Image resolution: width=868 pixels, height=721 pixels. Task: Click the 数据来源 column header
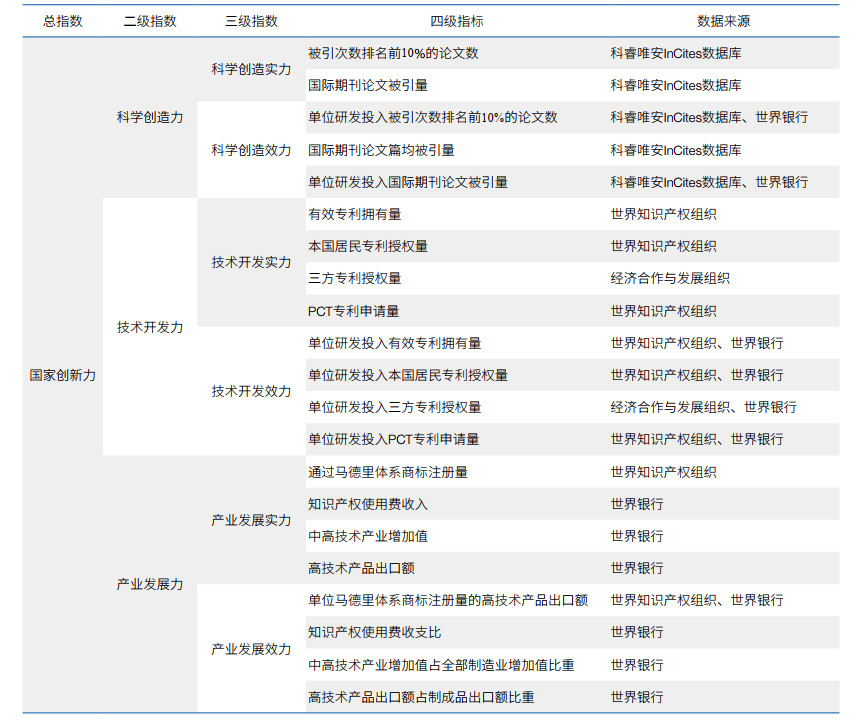click(x=724, y=22)
